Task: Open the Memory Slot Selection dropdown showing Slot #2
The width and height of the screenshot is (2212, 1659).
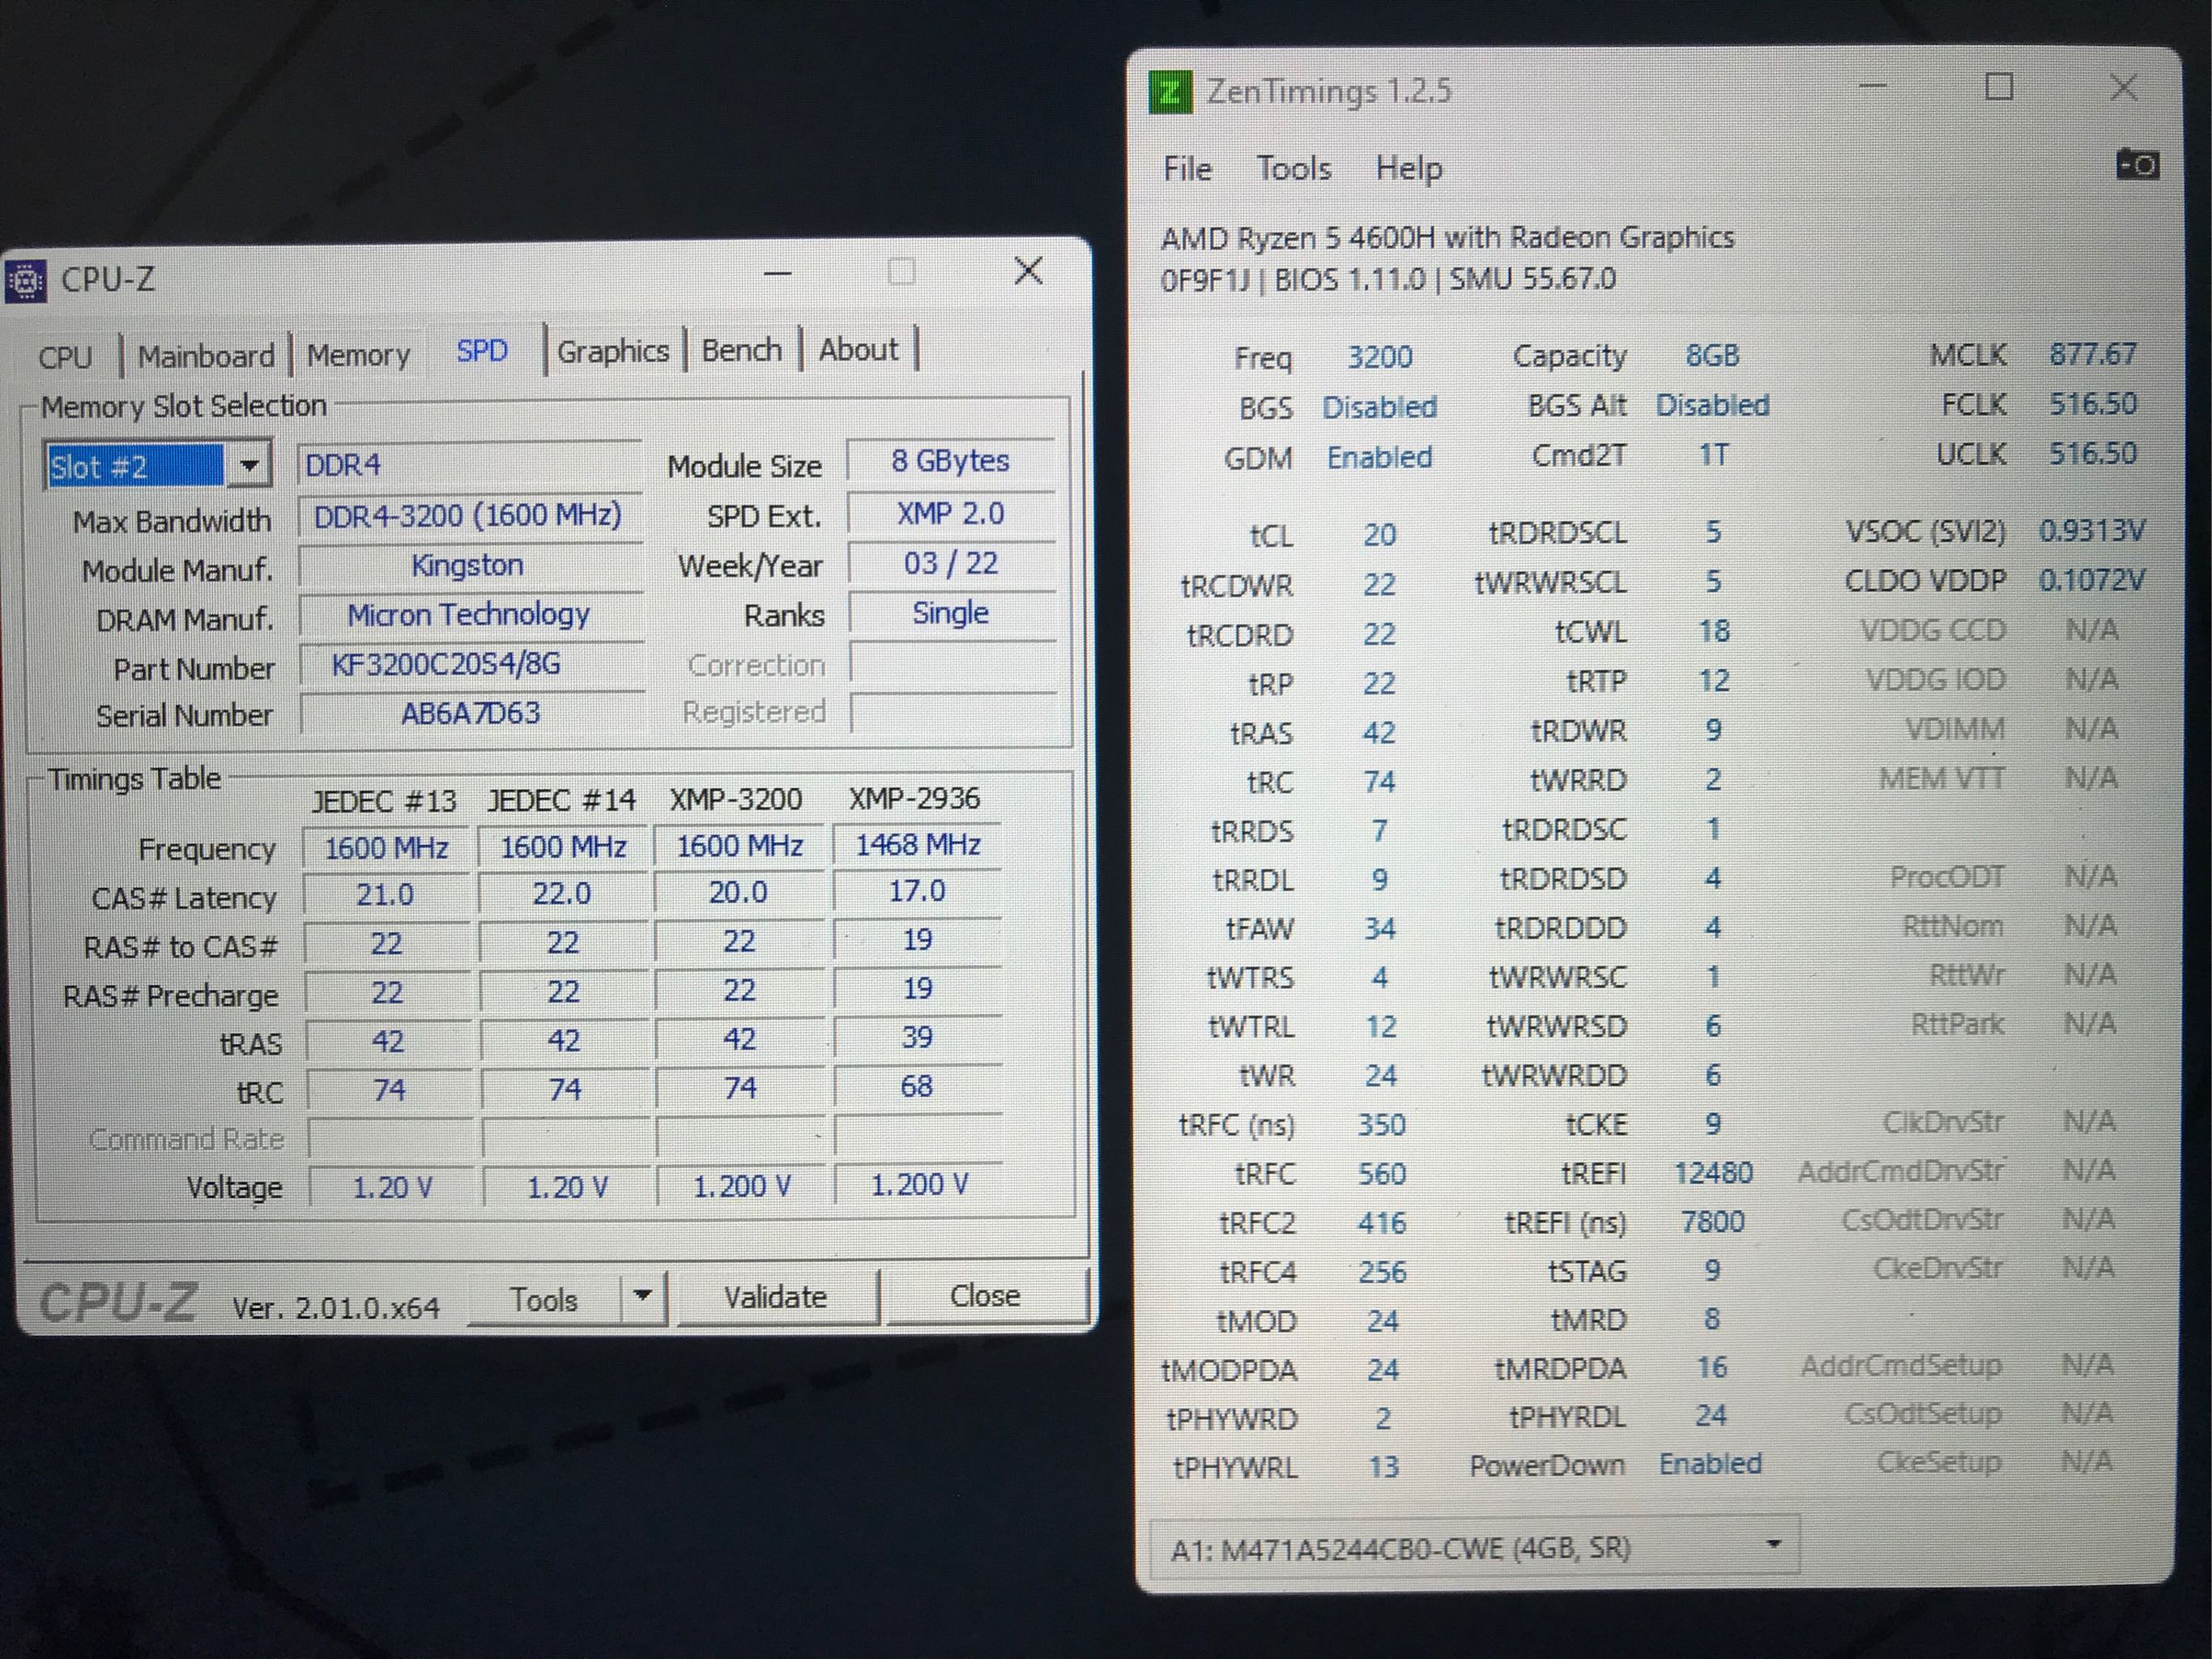Action: pos(247,463)
